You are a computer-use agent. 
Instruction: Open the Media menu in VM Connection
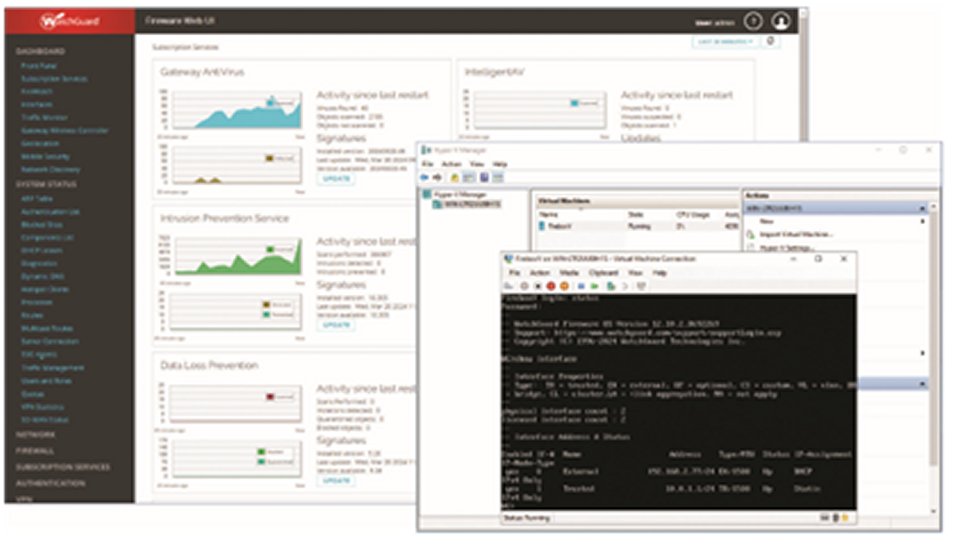[569, 273]
